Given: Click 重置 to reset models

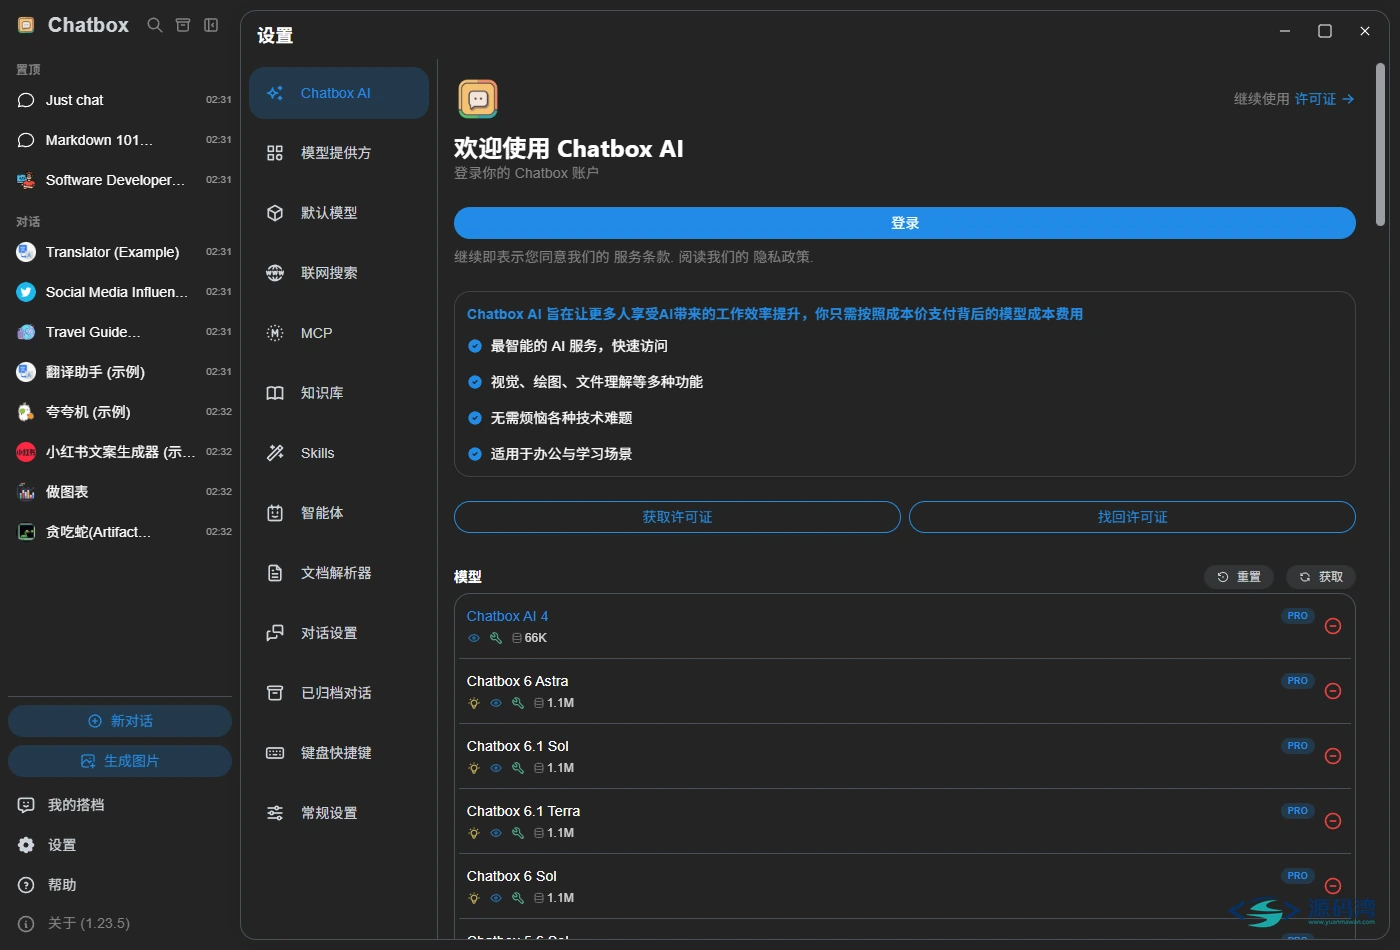Looking at the screenshot, I should (x=1239, y=577).
